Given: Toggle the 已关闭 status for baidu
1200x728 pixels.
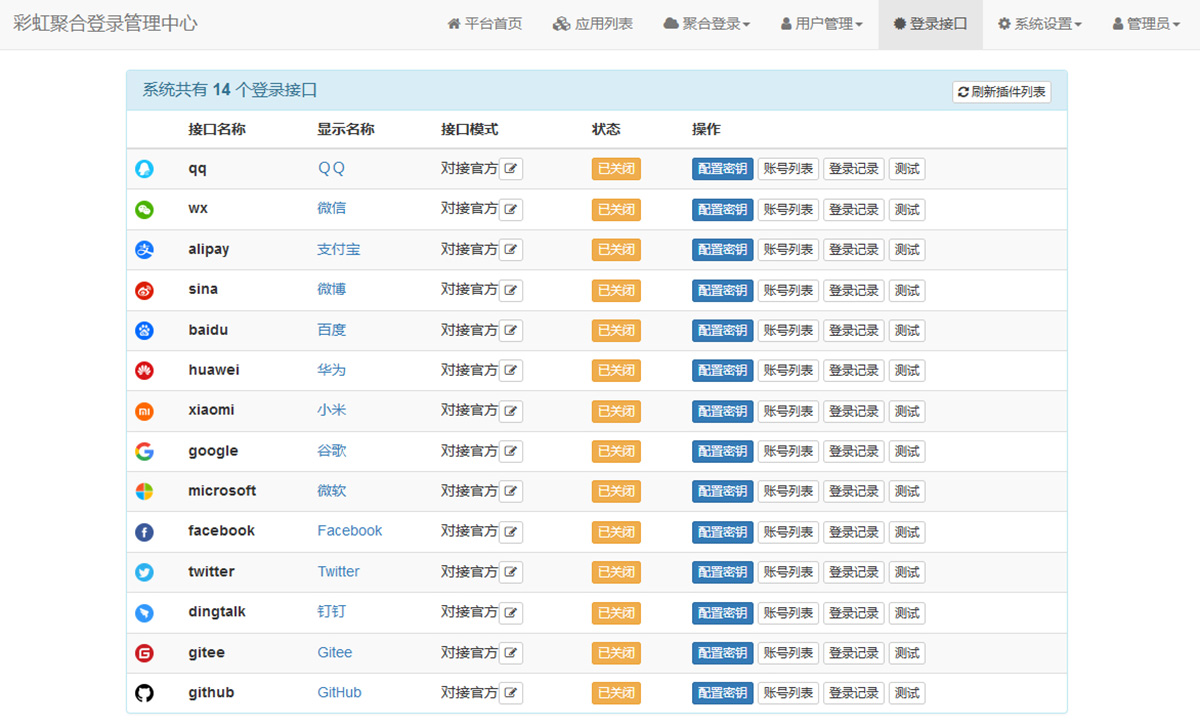Looking at the screenshot, I should point(616,330).
